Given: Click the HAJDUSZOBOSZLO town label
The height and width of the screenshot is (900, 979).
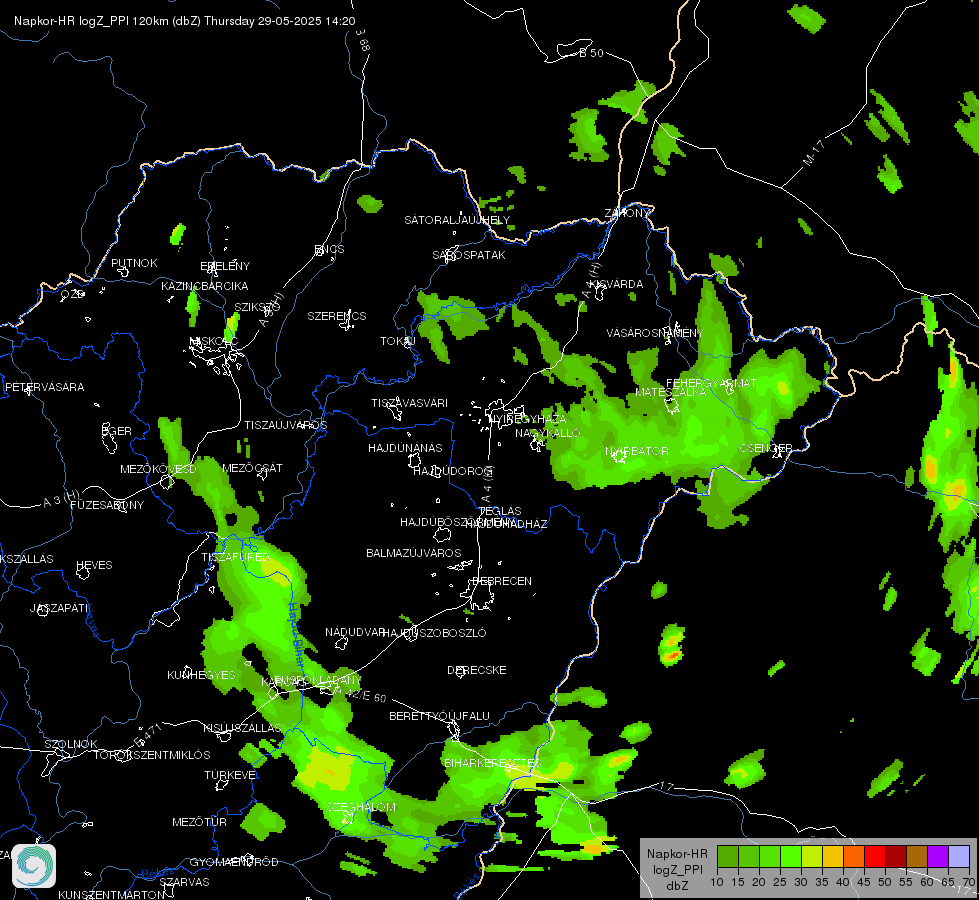Looking at the screenshot, I should pos(434,633).
